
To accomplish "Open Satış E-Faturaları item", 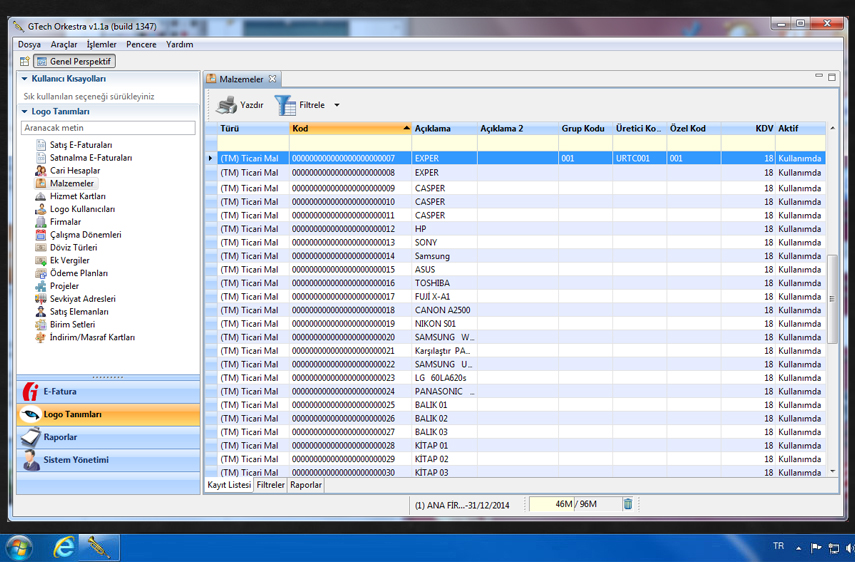I will coord(80,145).
